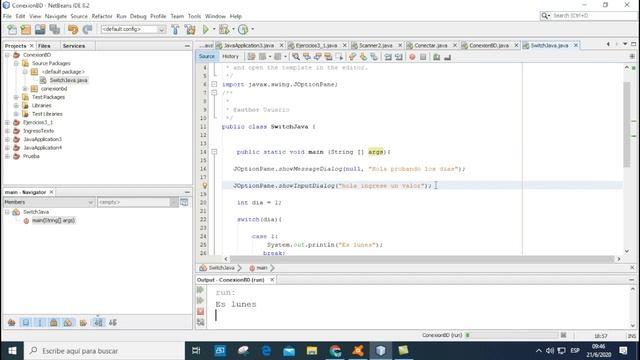Close the Output ConexionBD (run) tab
Screen dimensions: 640x360
click(272, 280)
